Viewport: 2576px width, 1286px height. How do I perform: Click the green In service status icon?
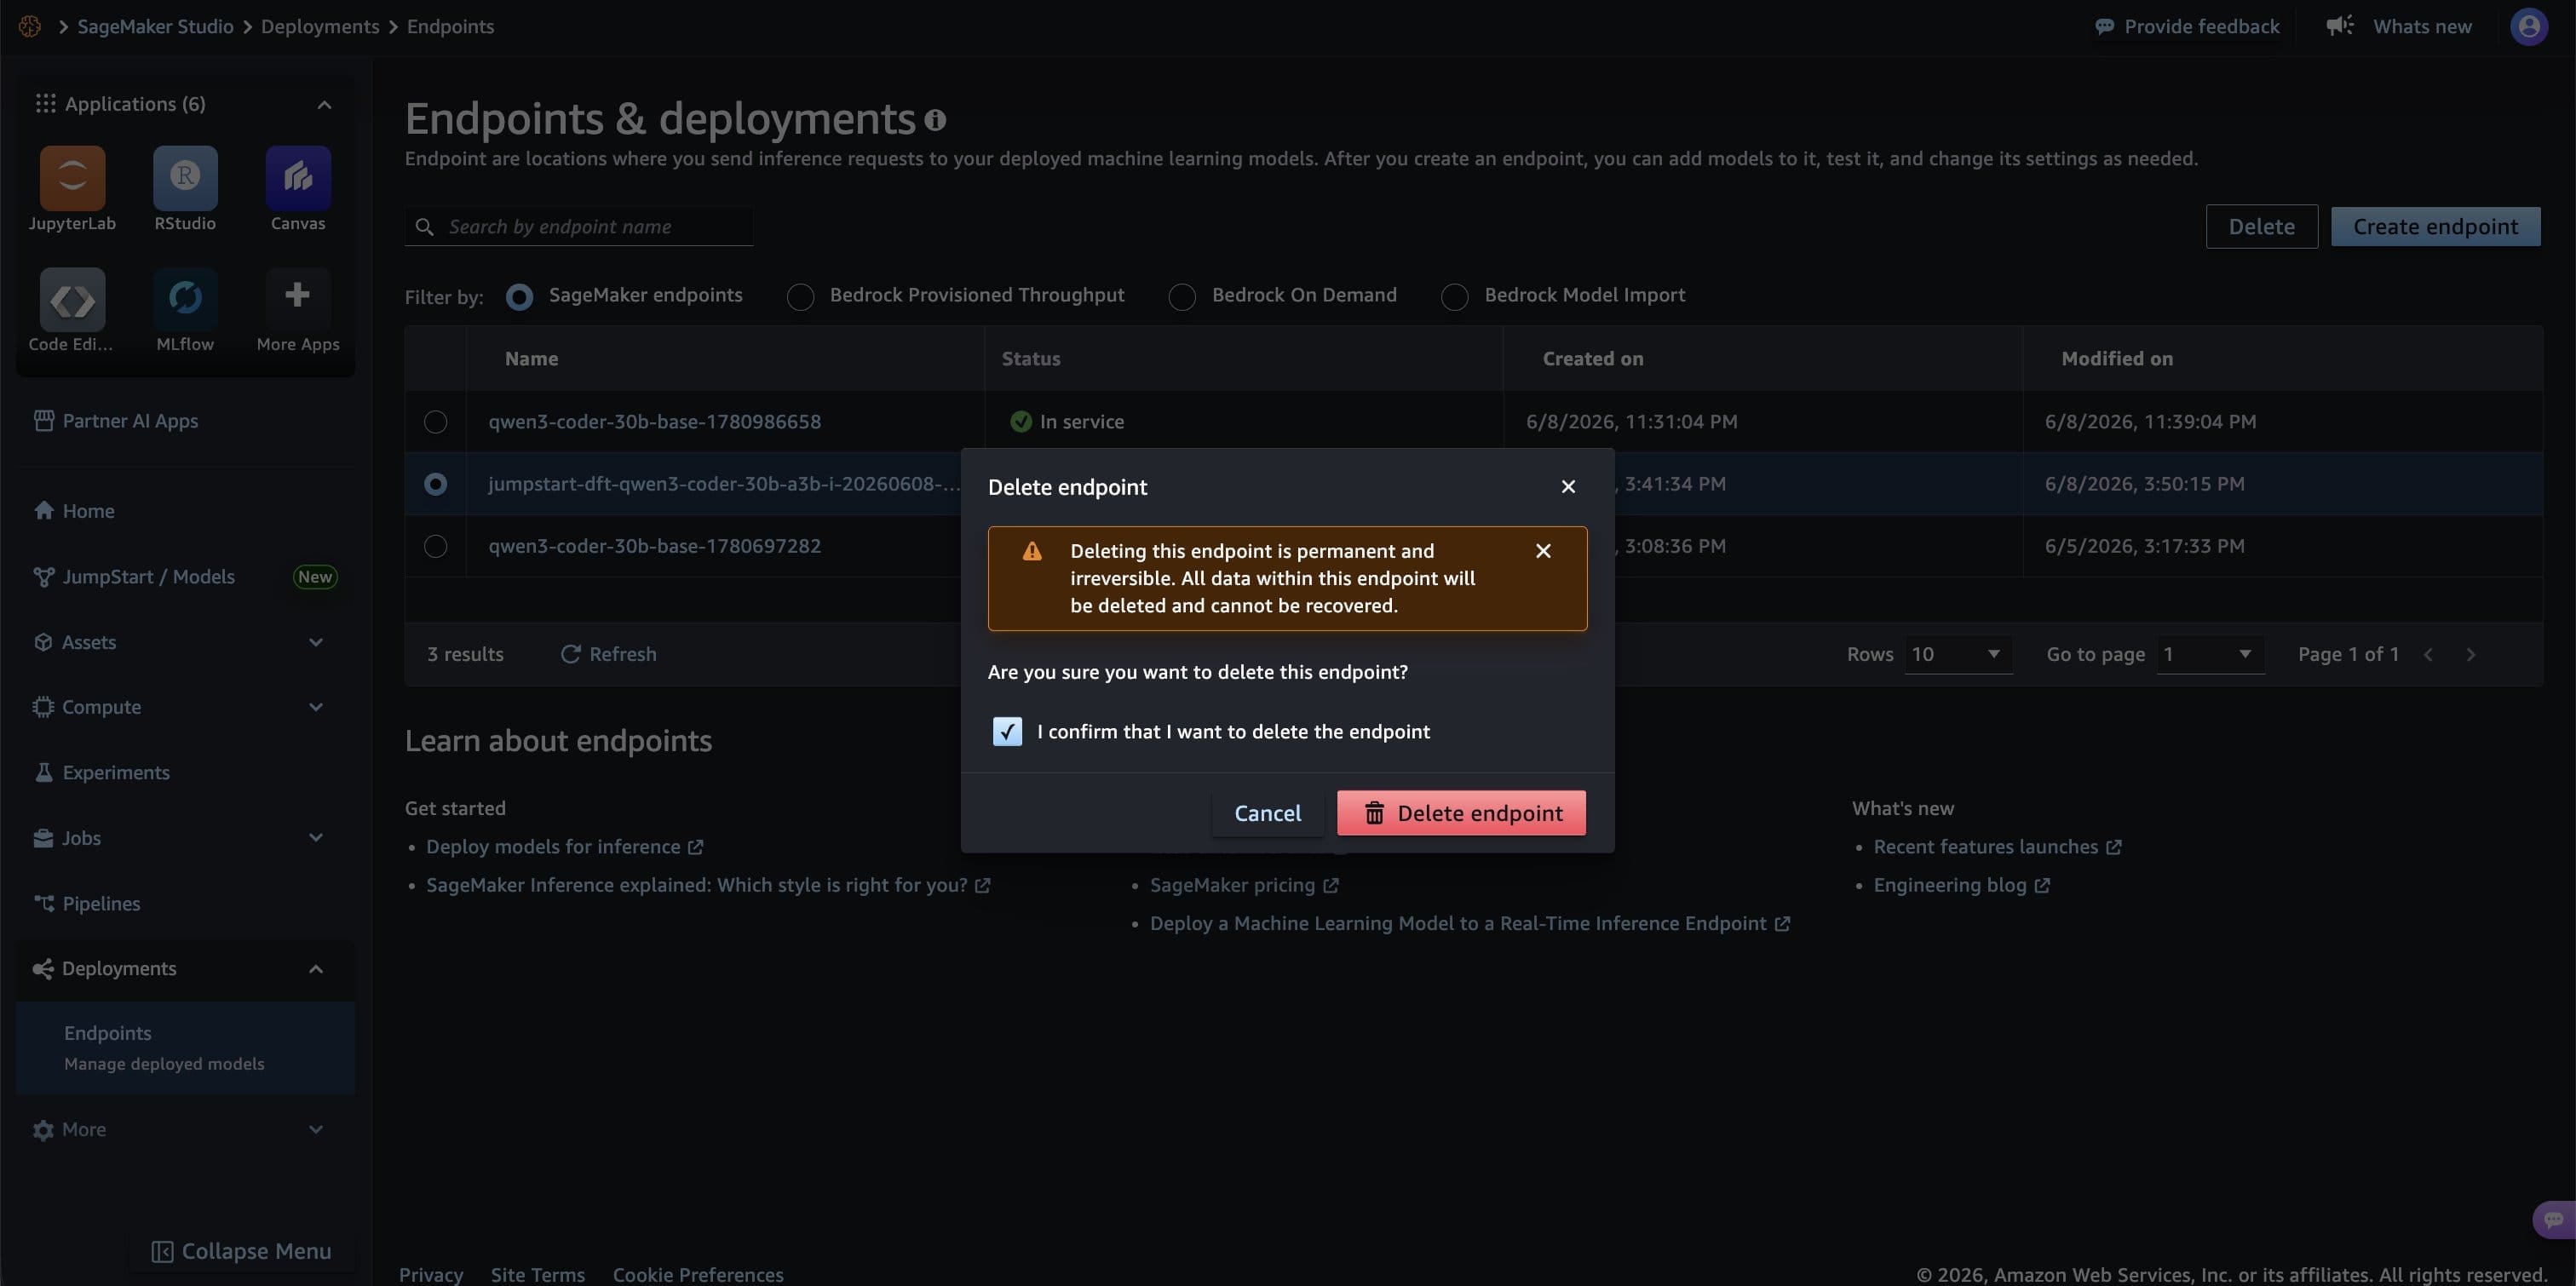[1020, 422]
